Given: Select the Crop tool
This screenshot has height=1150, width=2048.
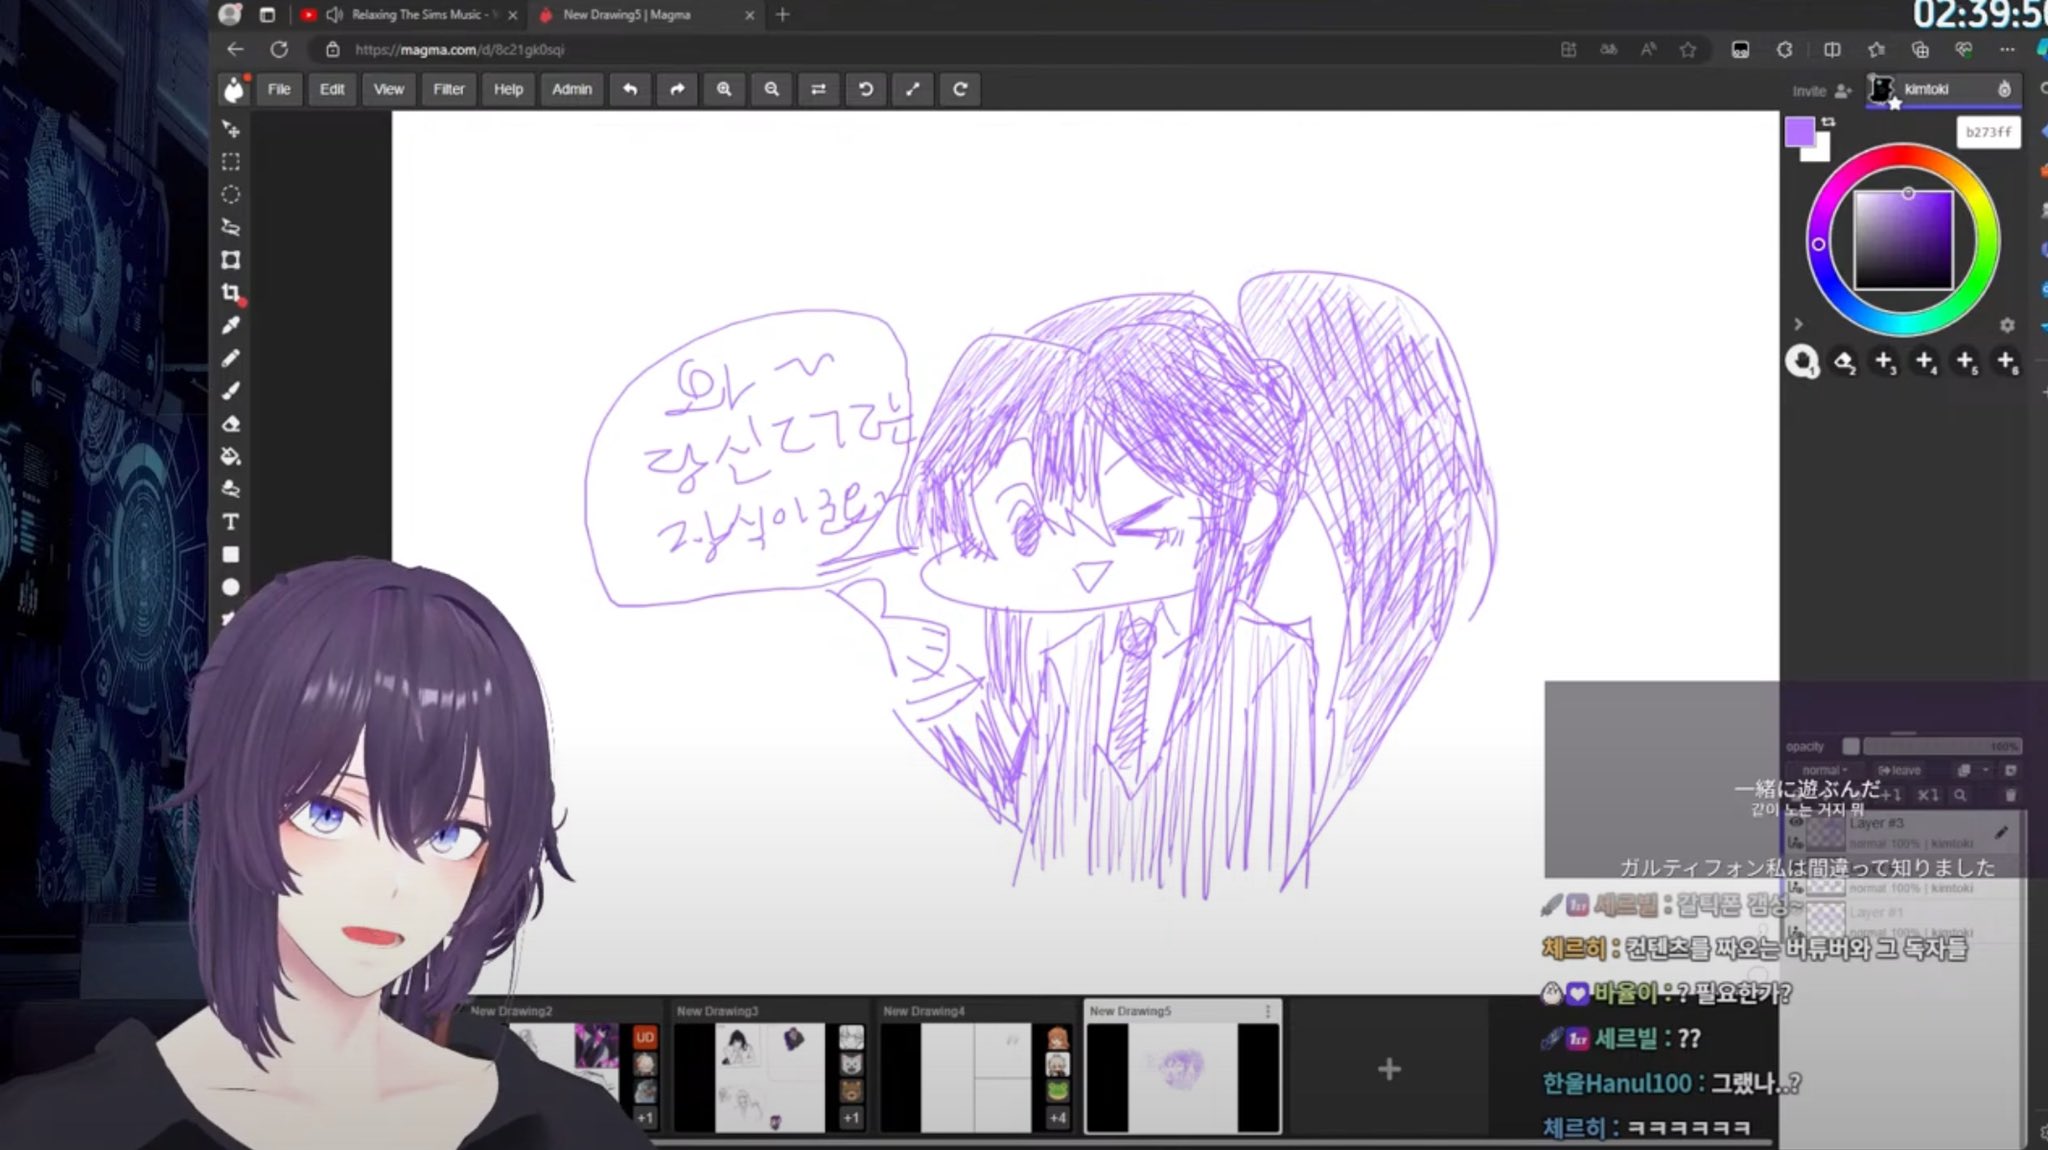Looking at the screenshot, I should (x=230, y=292).
